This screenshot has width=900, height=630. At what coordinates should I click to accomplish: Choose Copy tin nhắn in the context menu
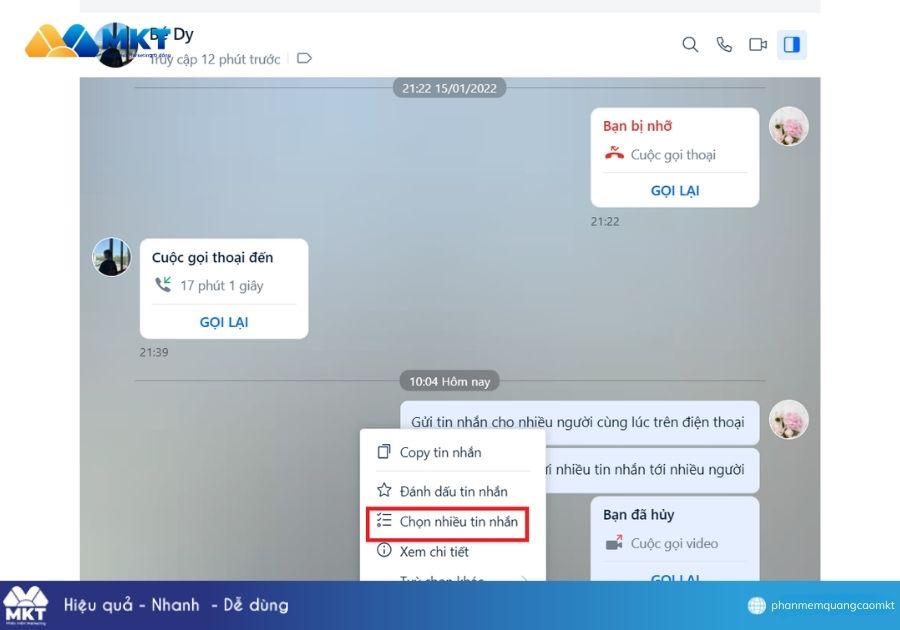(440, 452)
